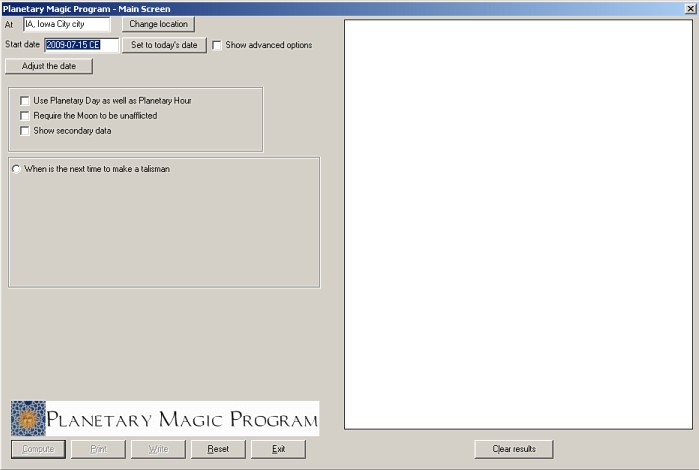Clear results in the output pane
The height and width of the screenshot is (470, 699).
pos(514,449)
